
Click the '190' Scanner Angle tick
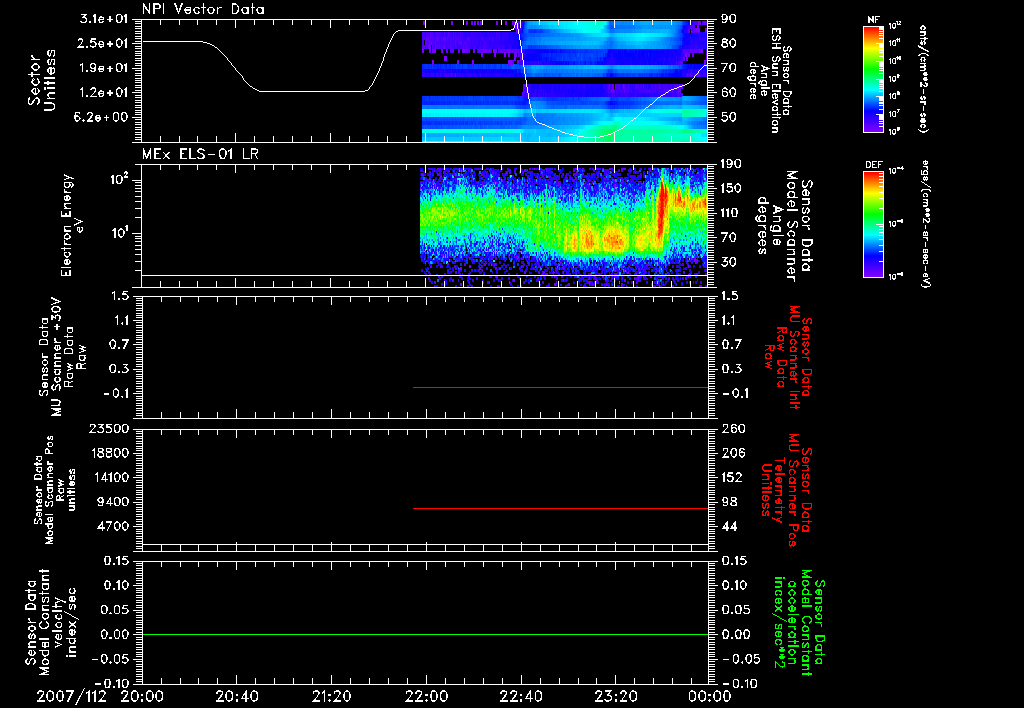[732, 164]
